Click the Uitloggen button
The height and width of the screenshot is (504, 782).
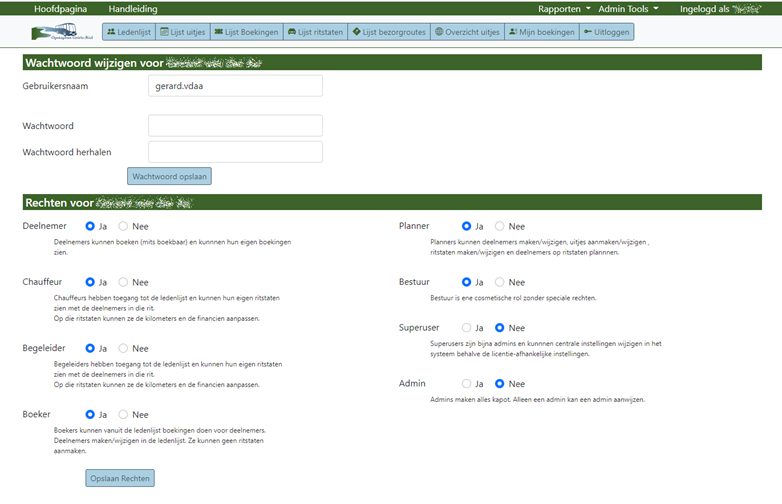coord(608,32)
